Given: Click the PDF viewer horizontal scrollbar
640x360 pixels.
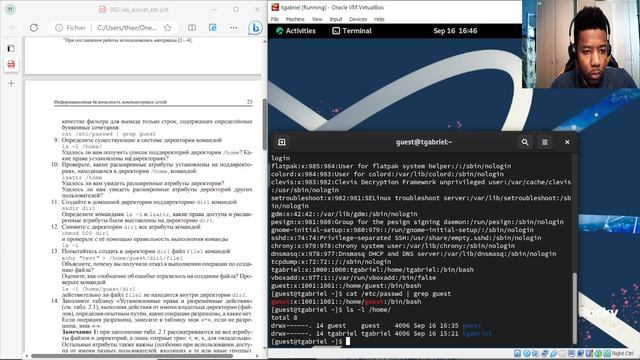Looking at the screenshot, I should (x=131, y=356).
